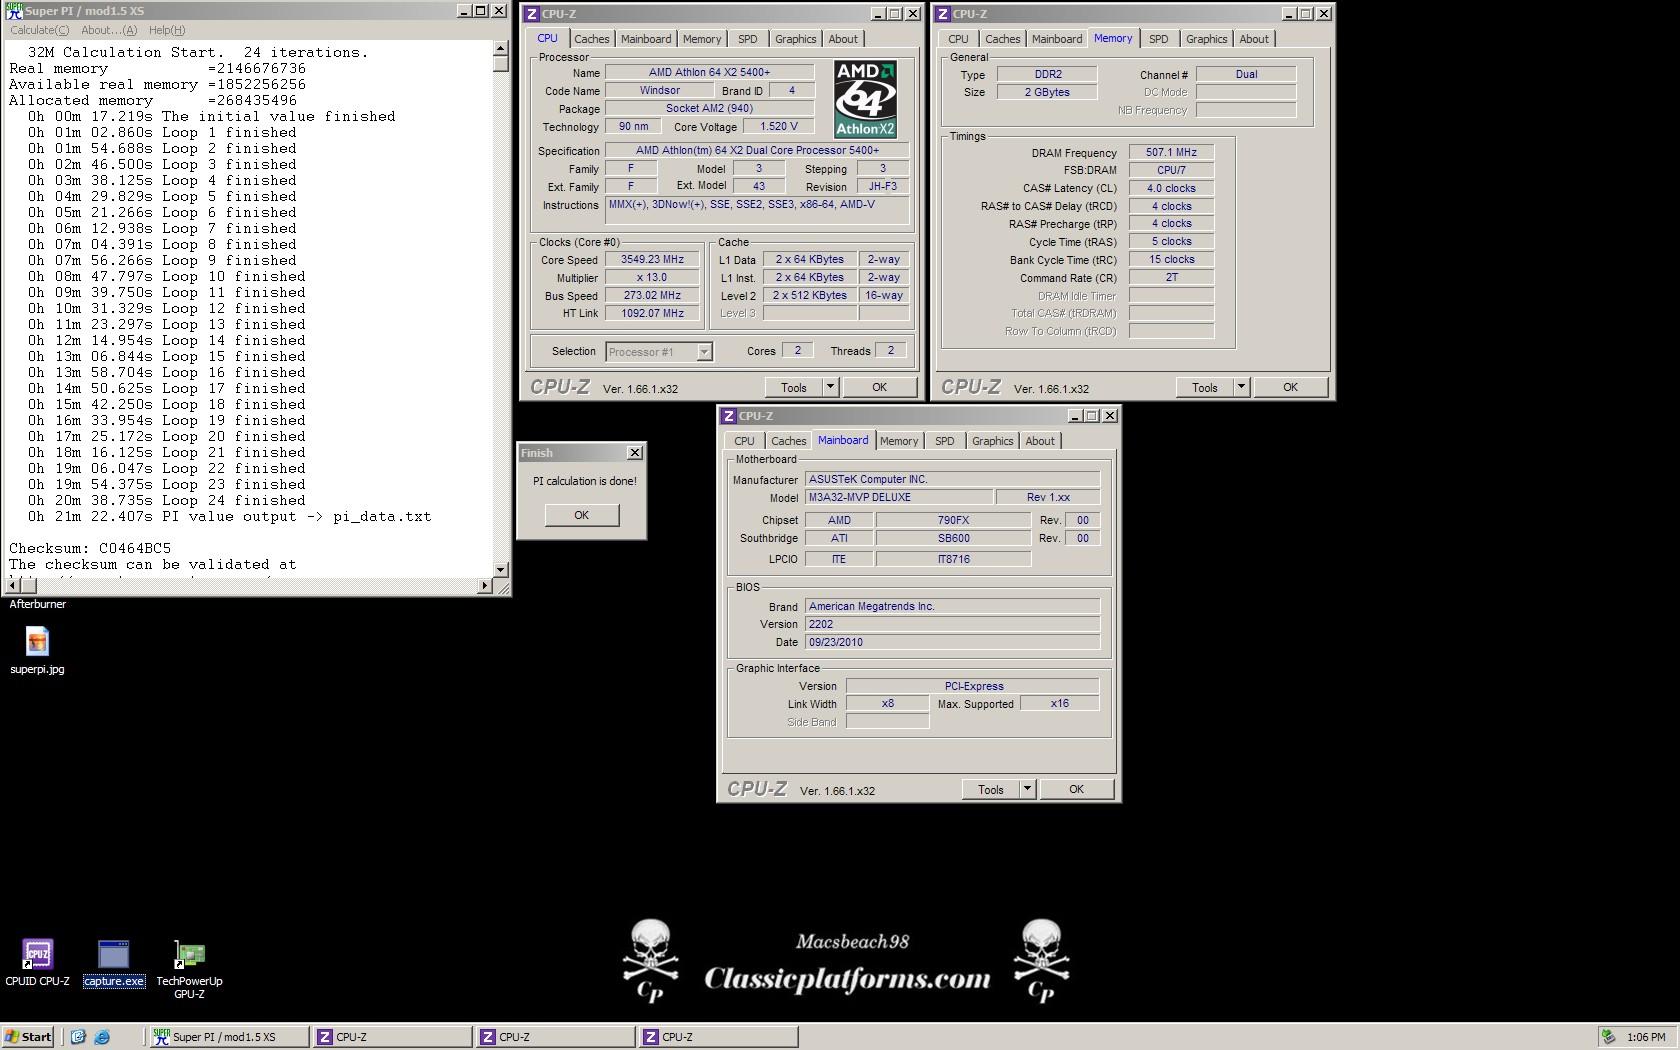The height and width of the screenshot is (1050, 1680).
Task: Expand Tools dropdown arrow in Mainboard window
Action: tap(1027, 789)
